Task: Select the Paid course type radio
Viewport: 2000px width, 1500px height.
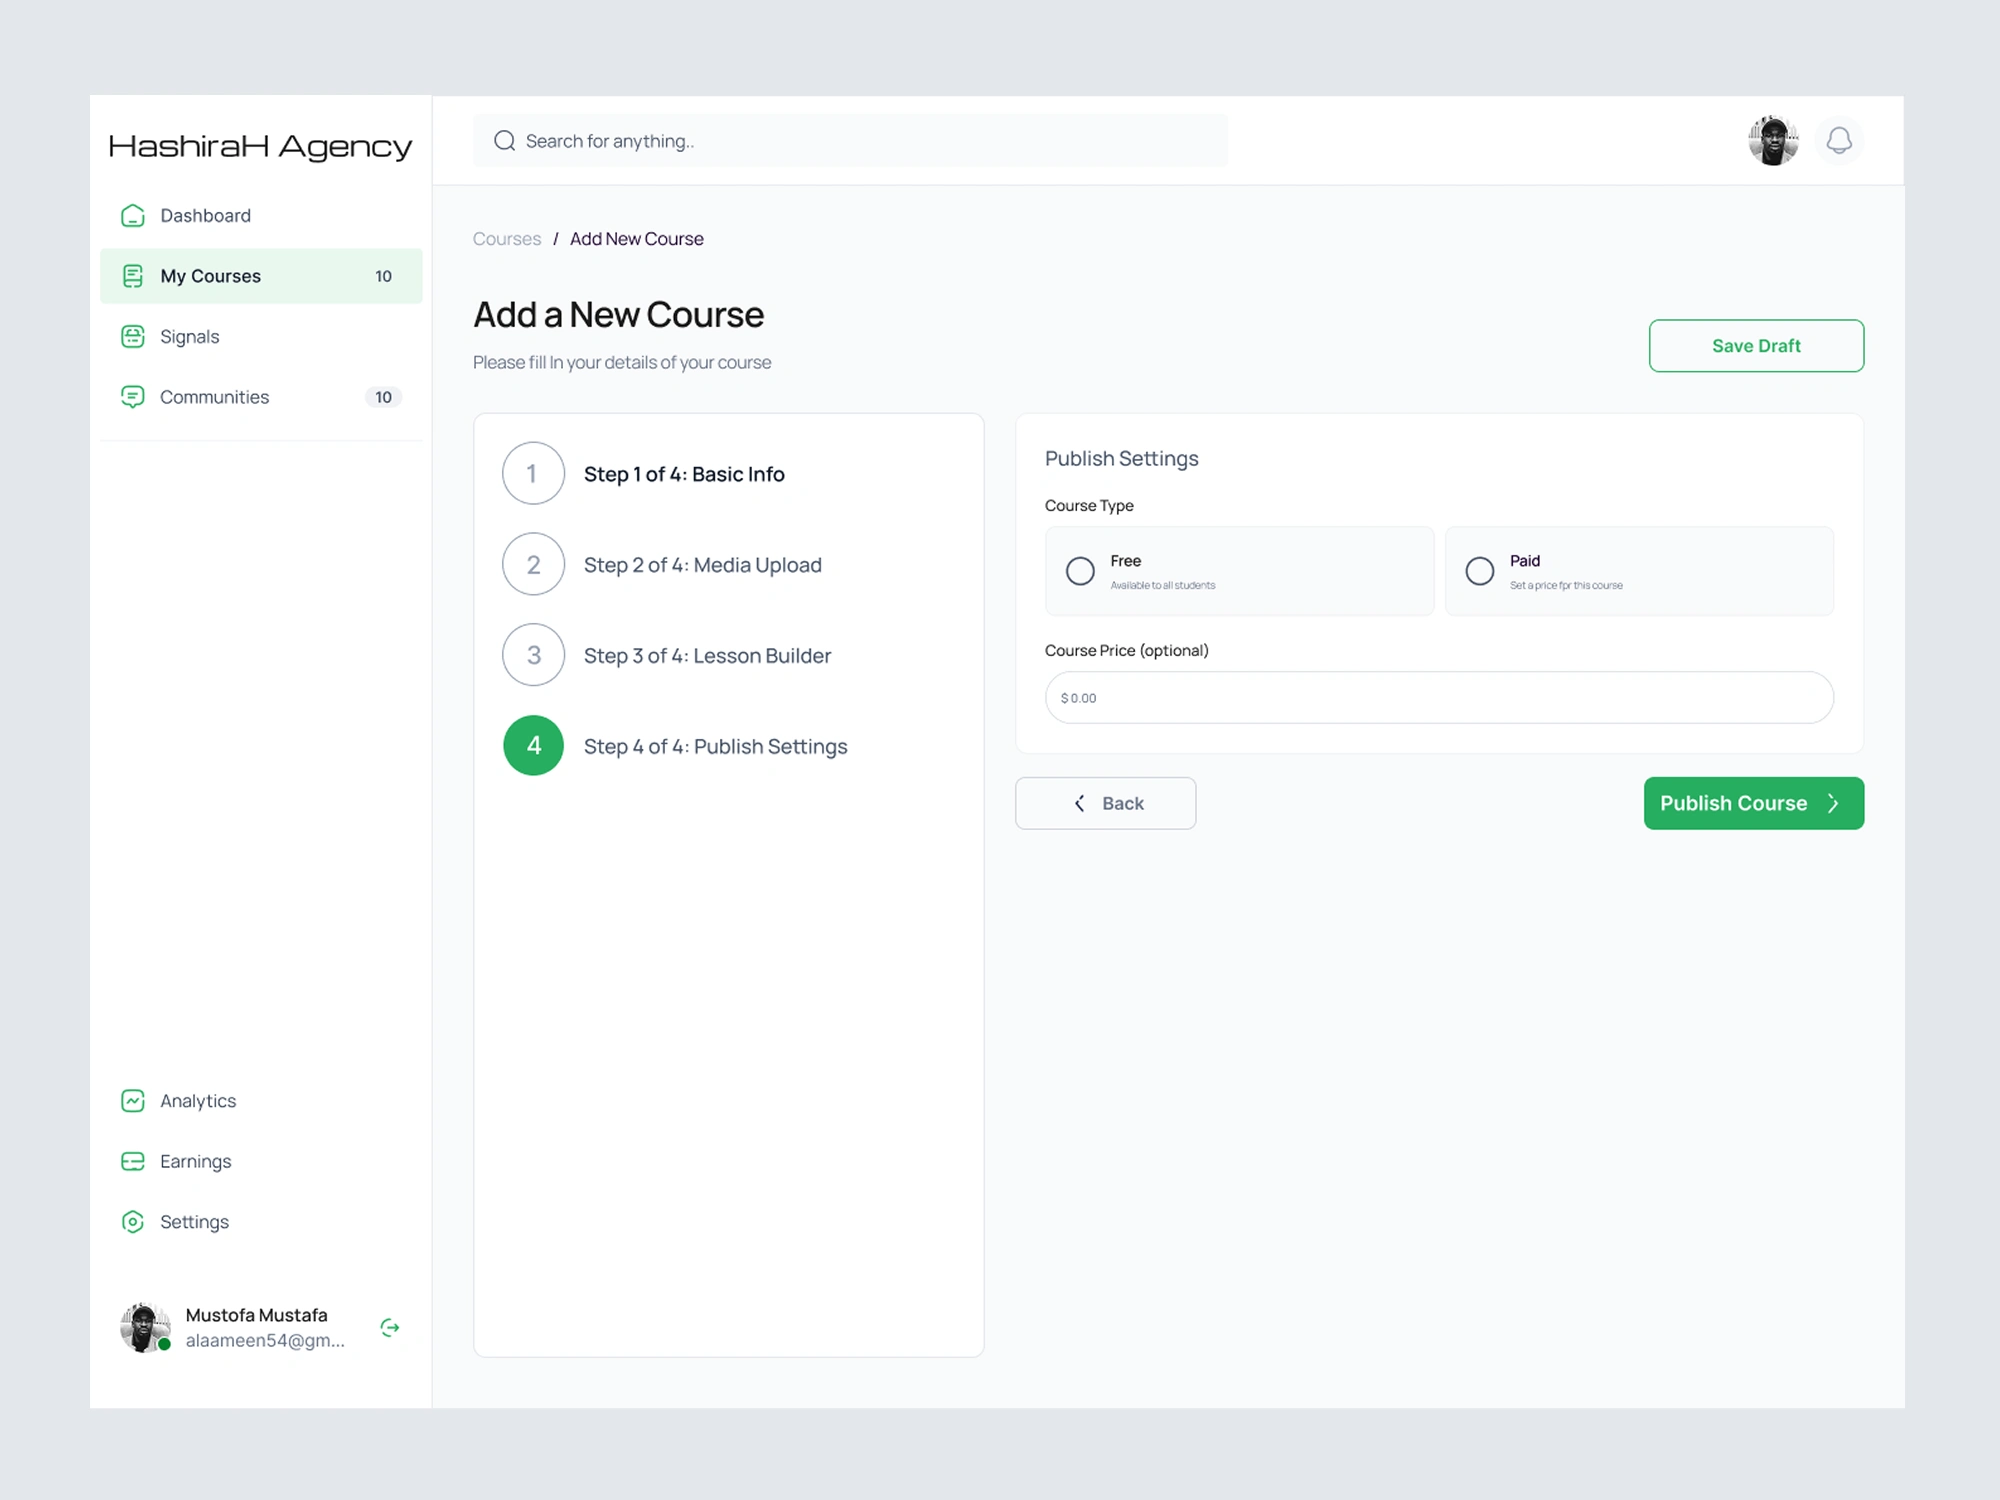Action: pos(1479,571)
